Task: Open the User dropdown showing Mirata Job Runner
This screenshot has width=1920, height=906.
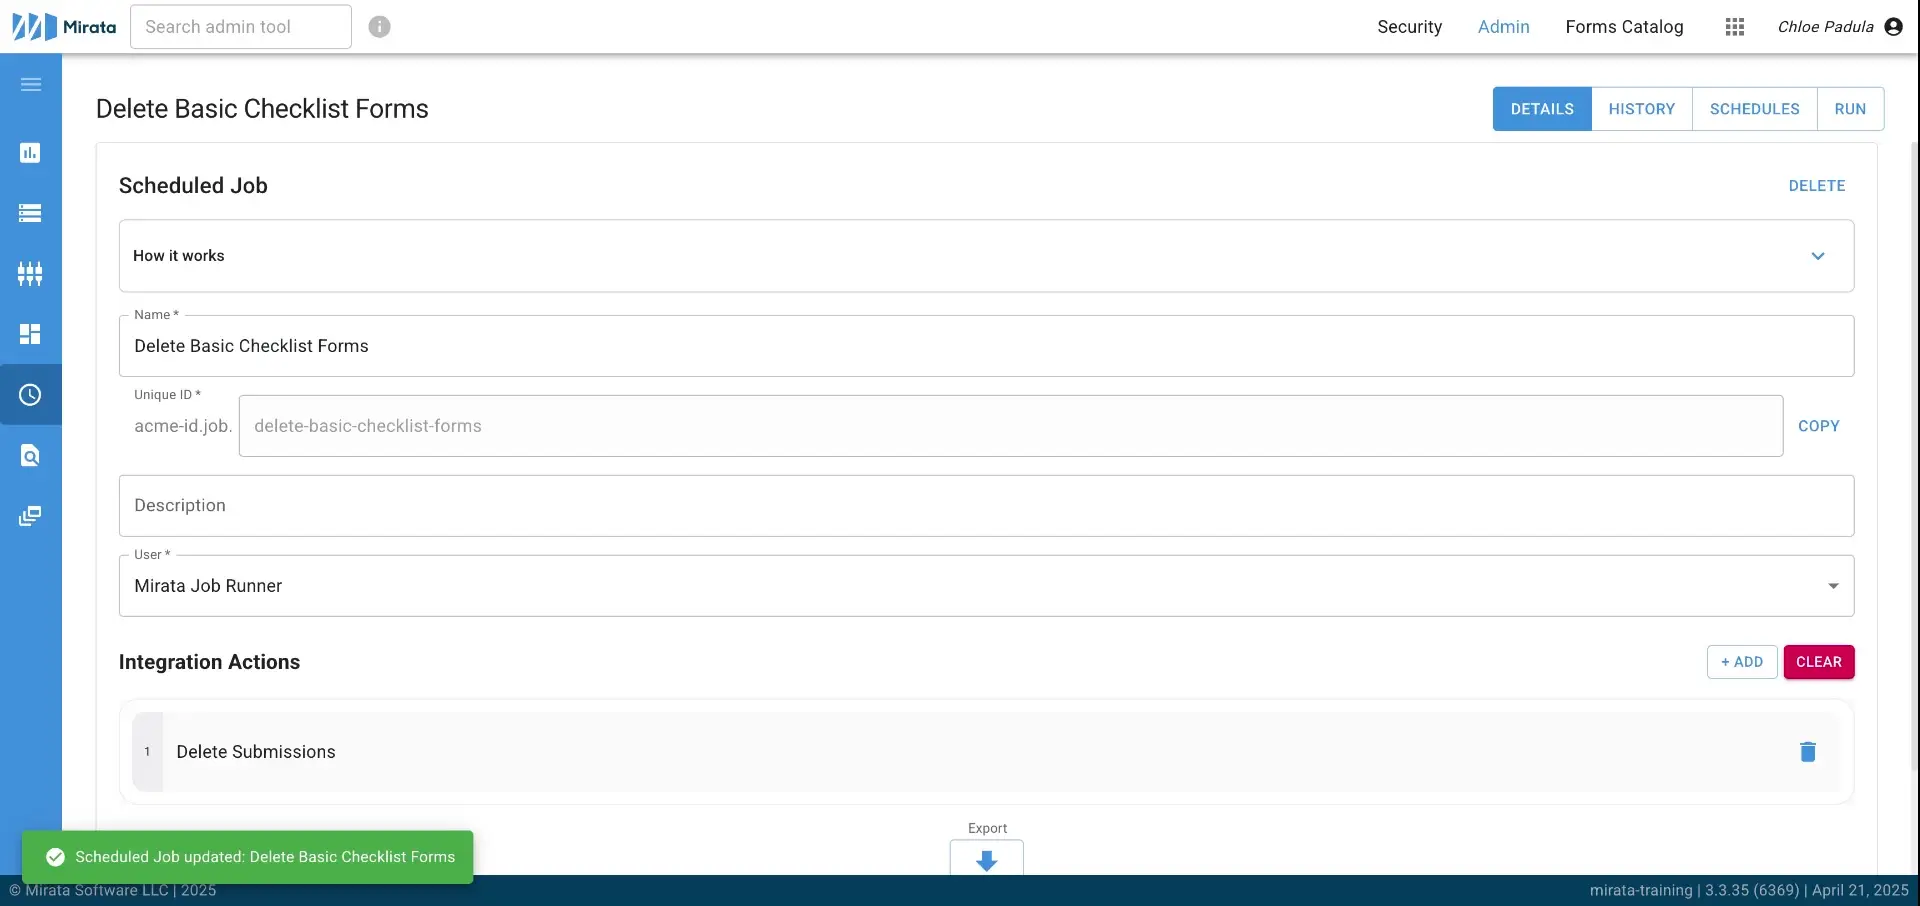Action: point(1833,586)
